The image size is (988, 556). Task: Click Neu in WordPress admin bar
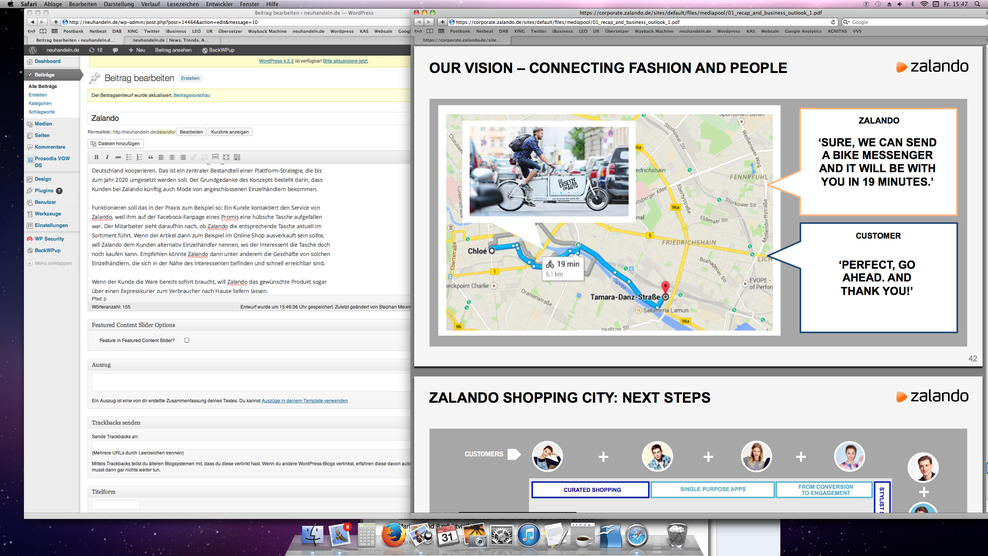tap(137, 50)
